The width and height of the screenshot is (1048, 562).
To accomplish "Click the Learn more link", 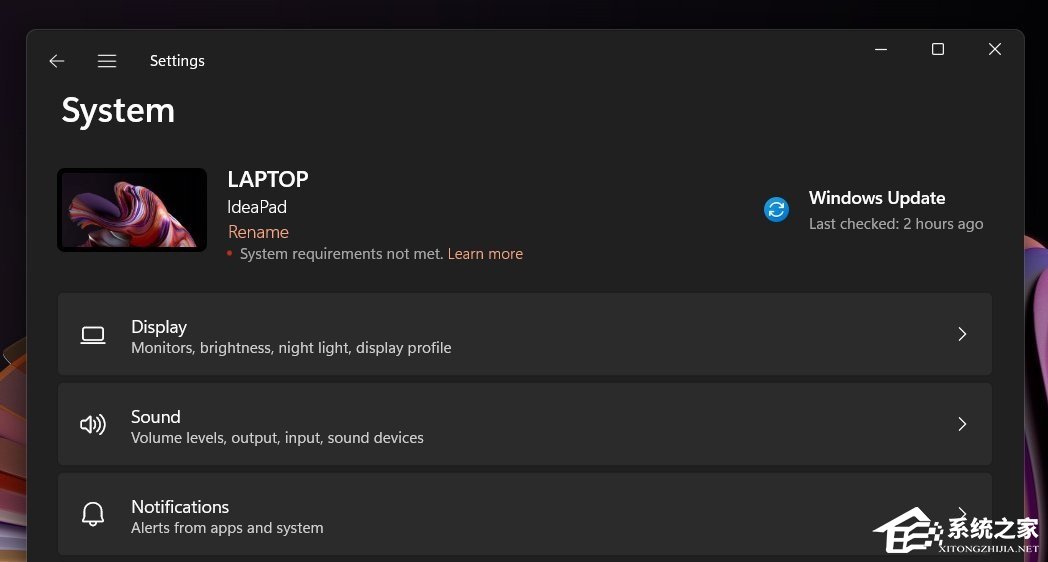I will pos(485,254).
